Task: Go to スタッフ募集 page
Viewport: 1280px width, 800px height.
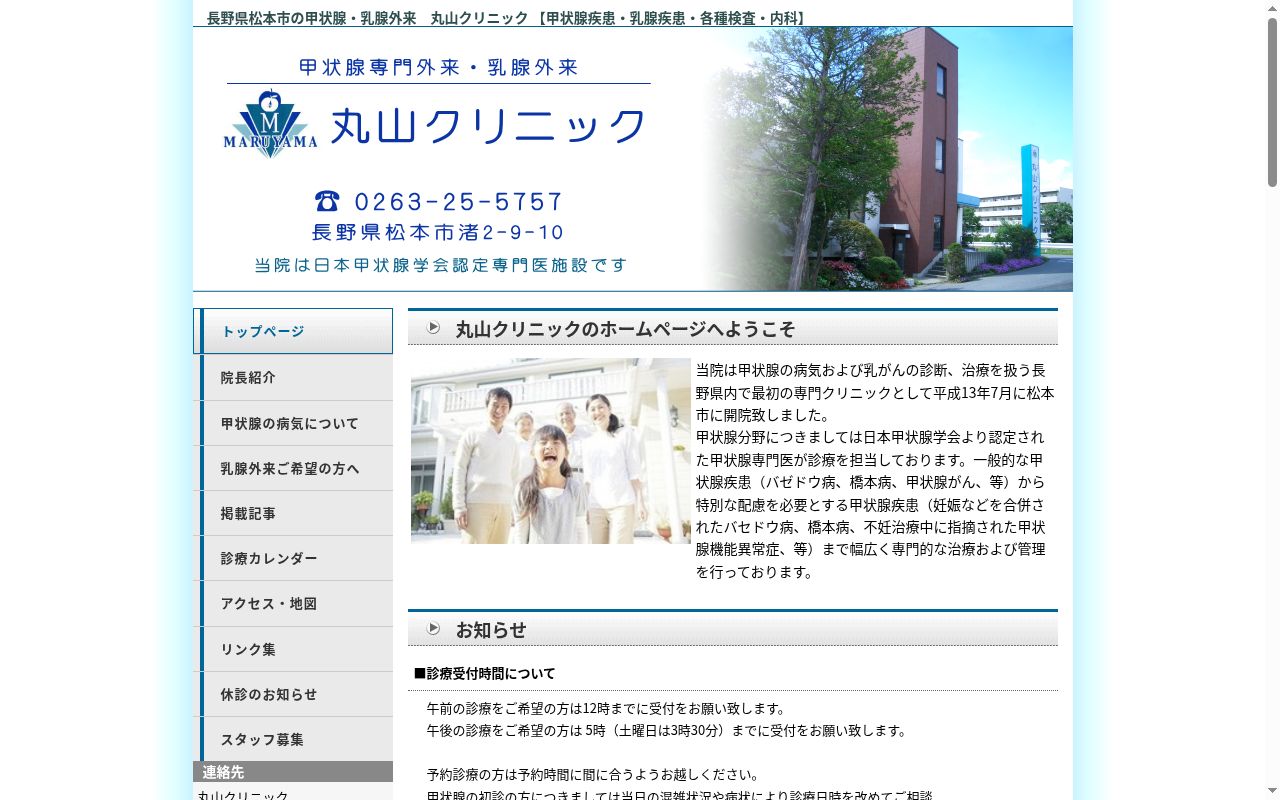Action: (293, 739)
